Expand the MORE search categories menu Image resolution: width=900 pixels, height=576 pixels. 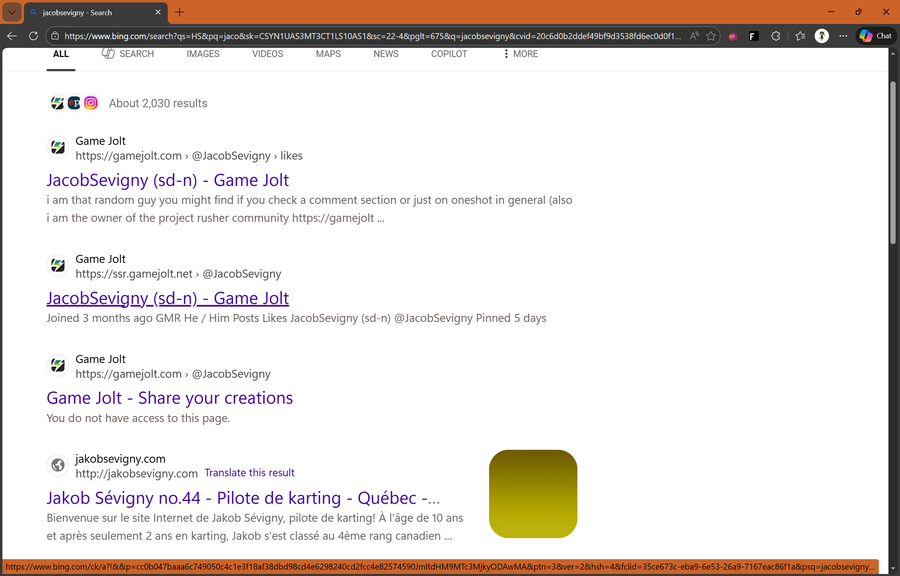521,54
